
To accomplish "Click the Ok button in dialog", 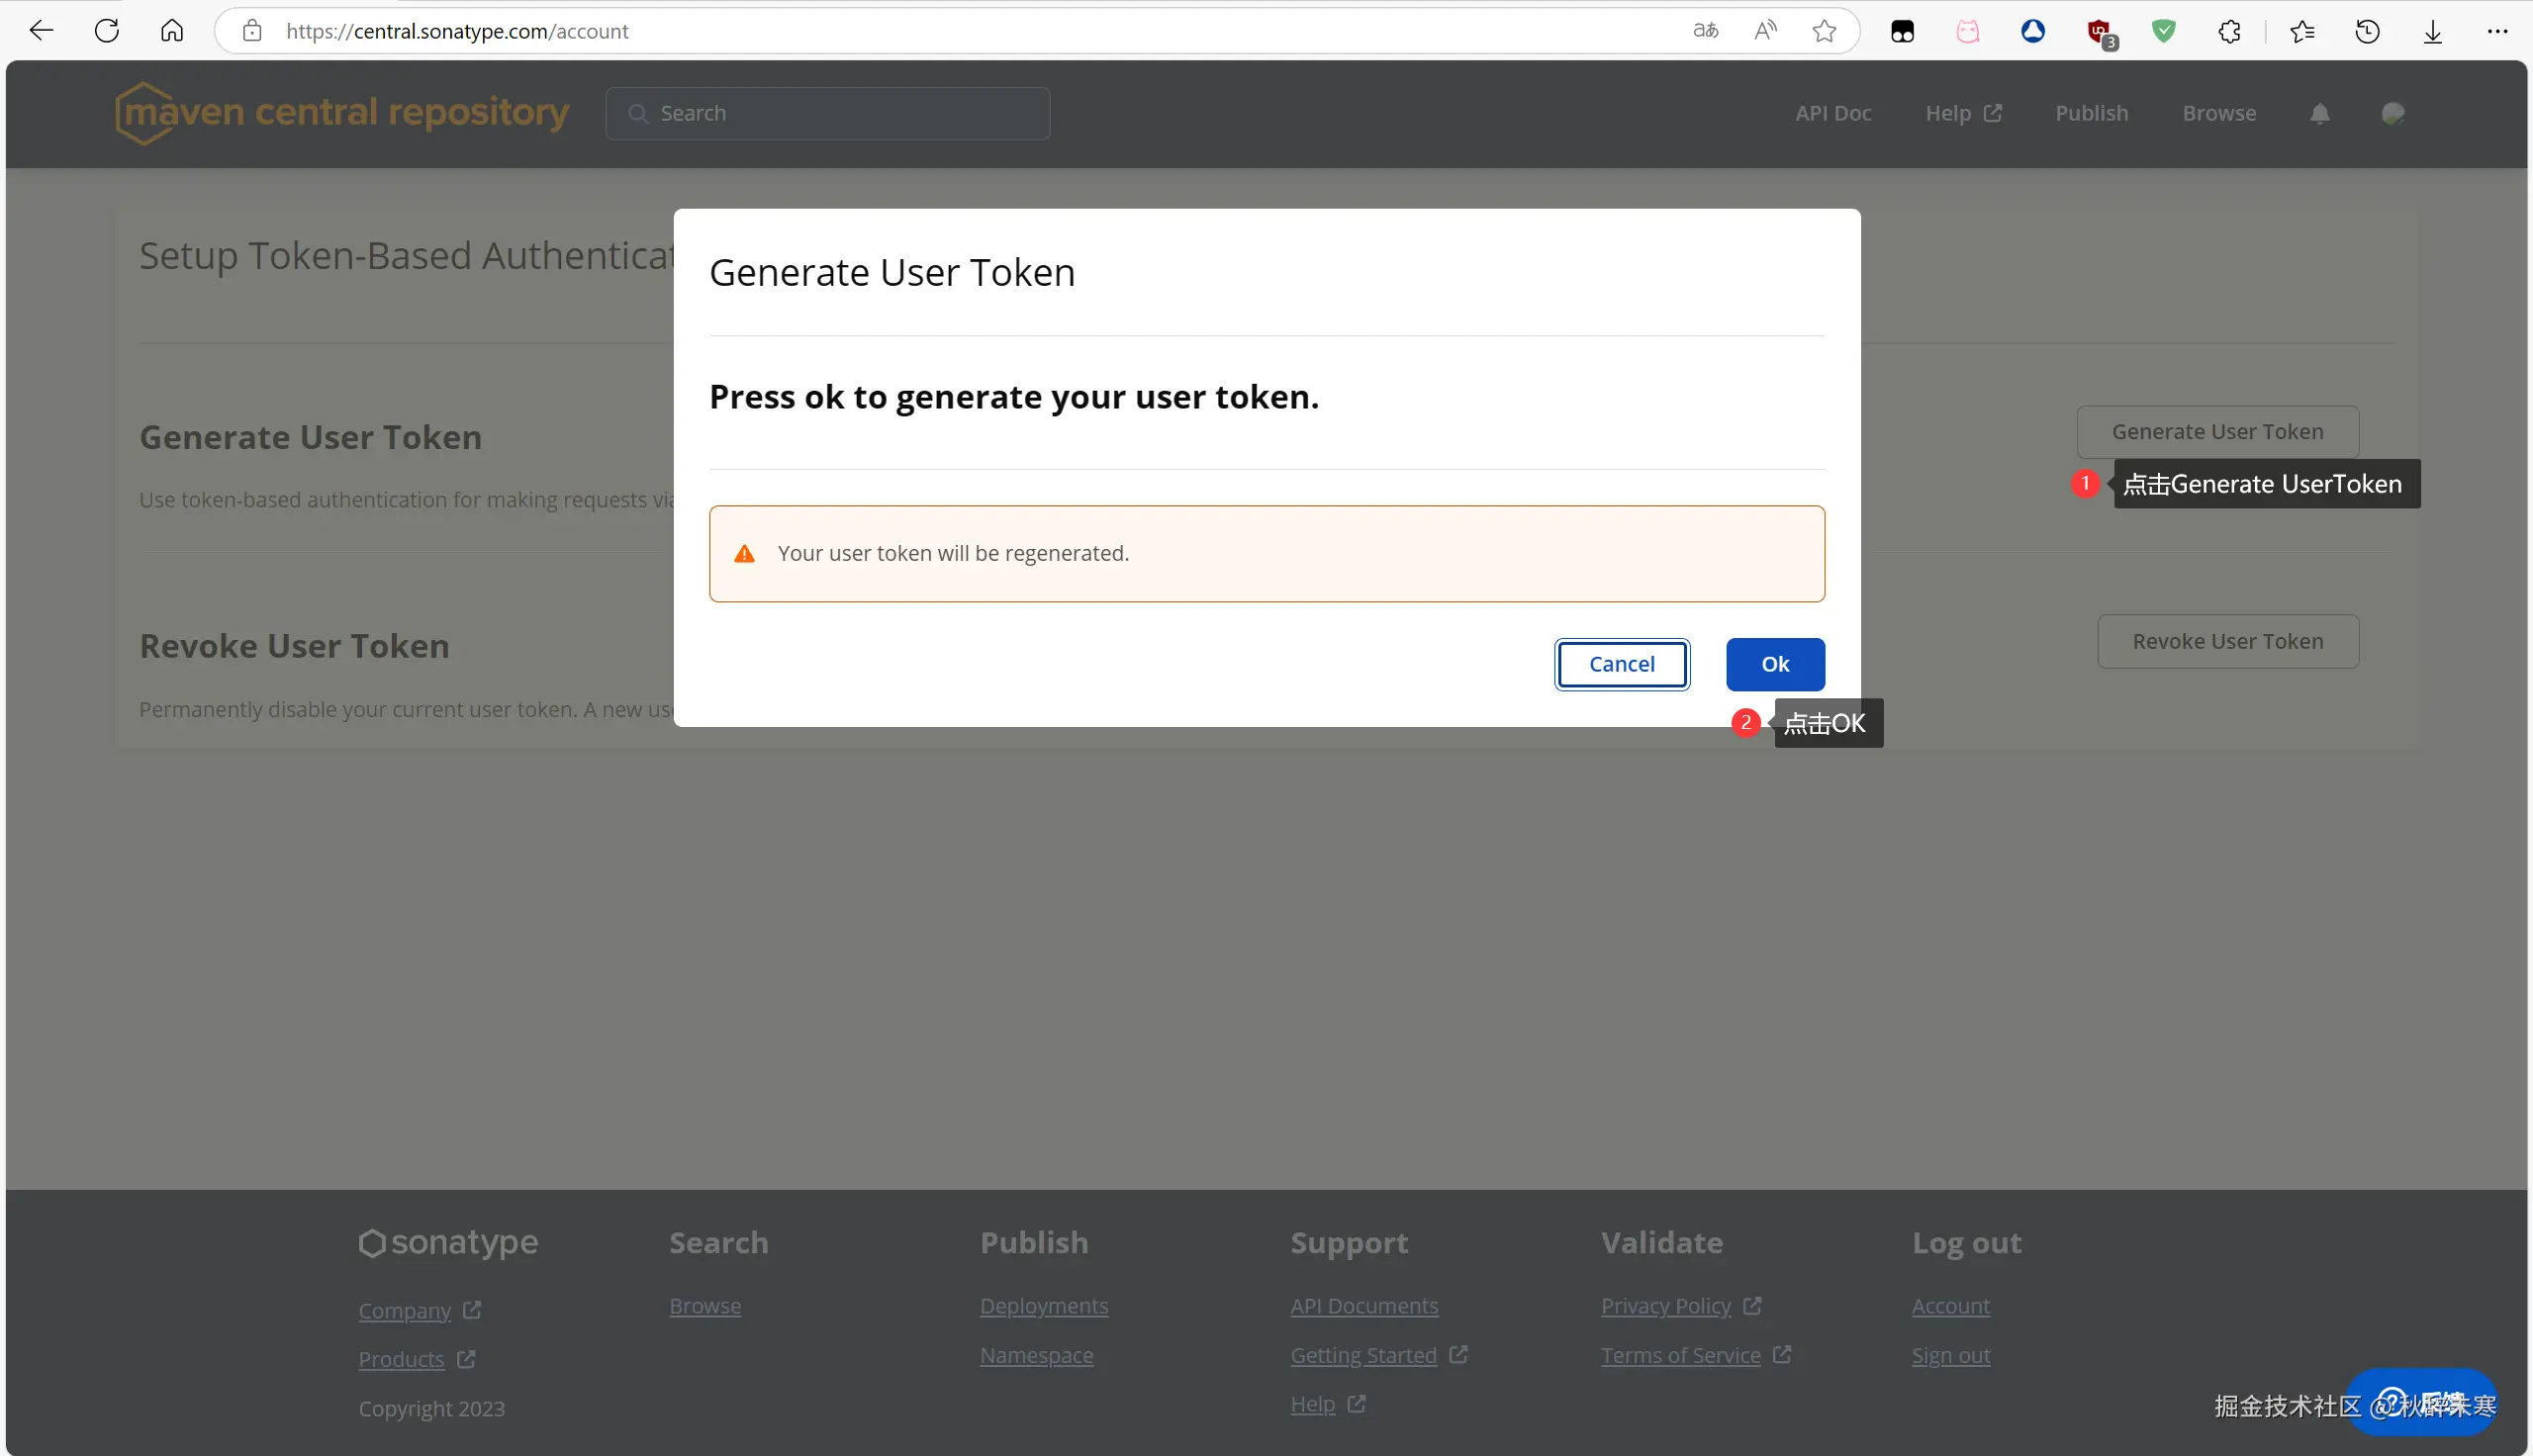I will coord(1774,664).
